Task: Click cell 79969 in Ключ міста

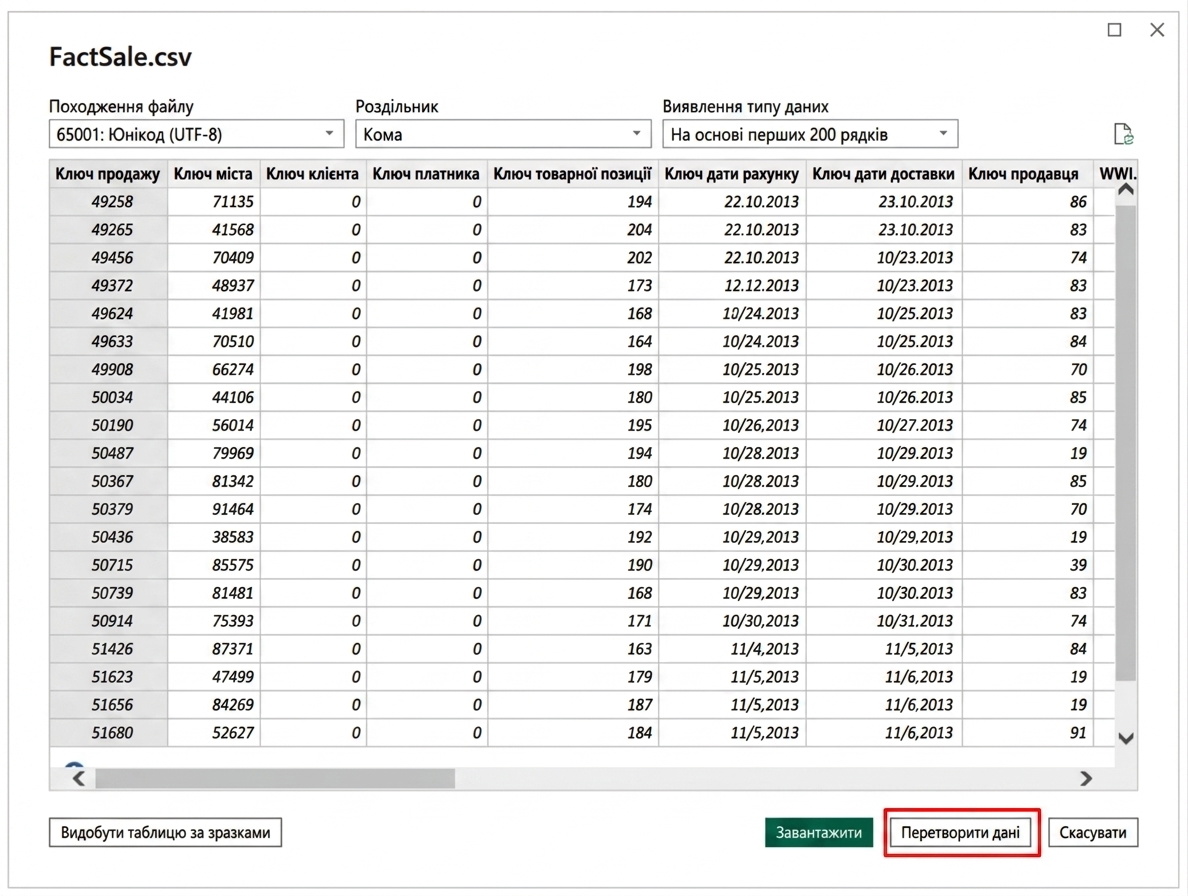Action: coord(213,453)
